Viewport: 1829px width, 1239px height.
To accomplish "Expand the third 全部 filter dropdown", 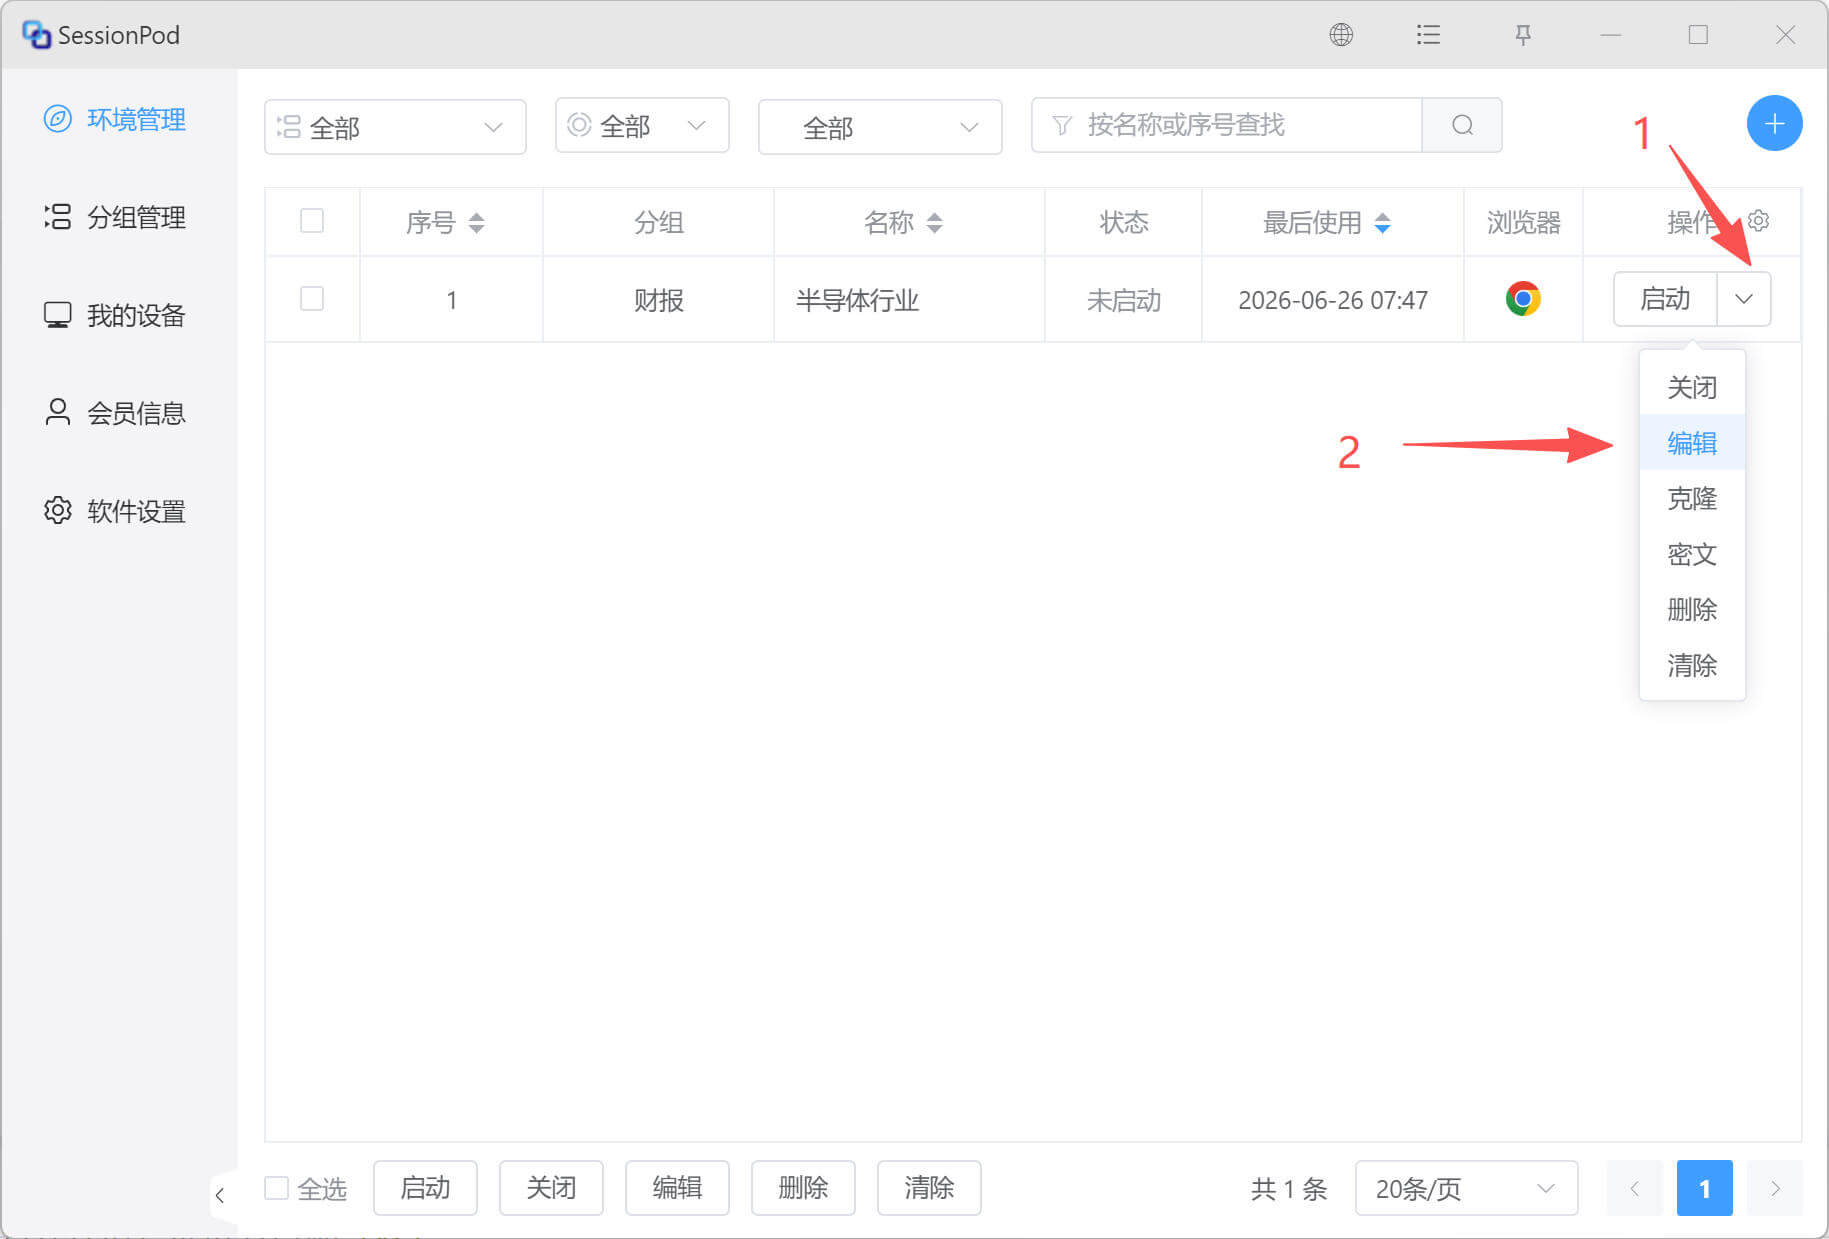I will point(880,127).
